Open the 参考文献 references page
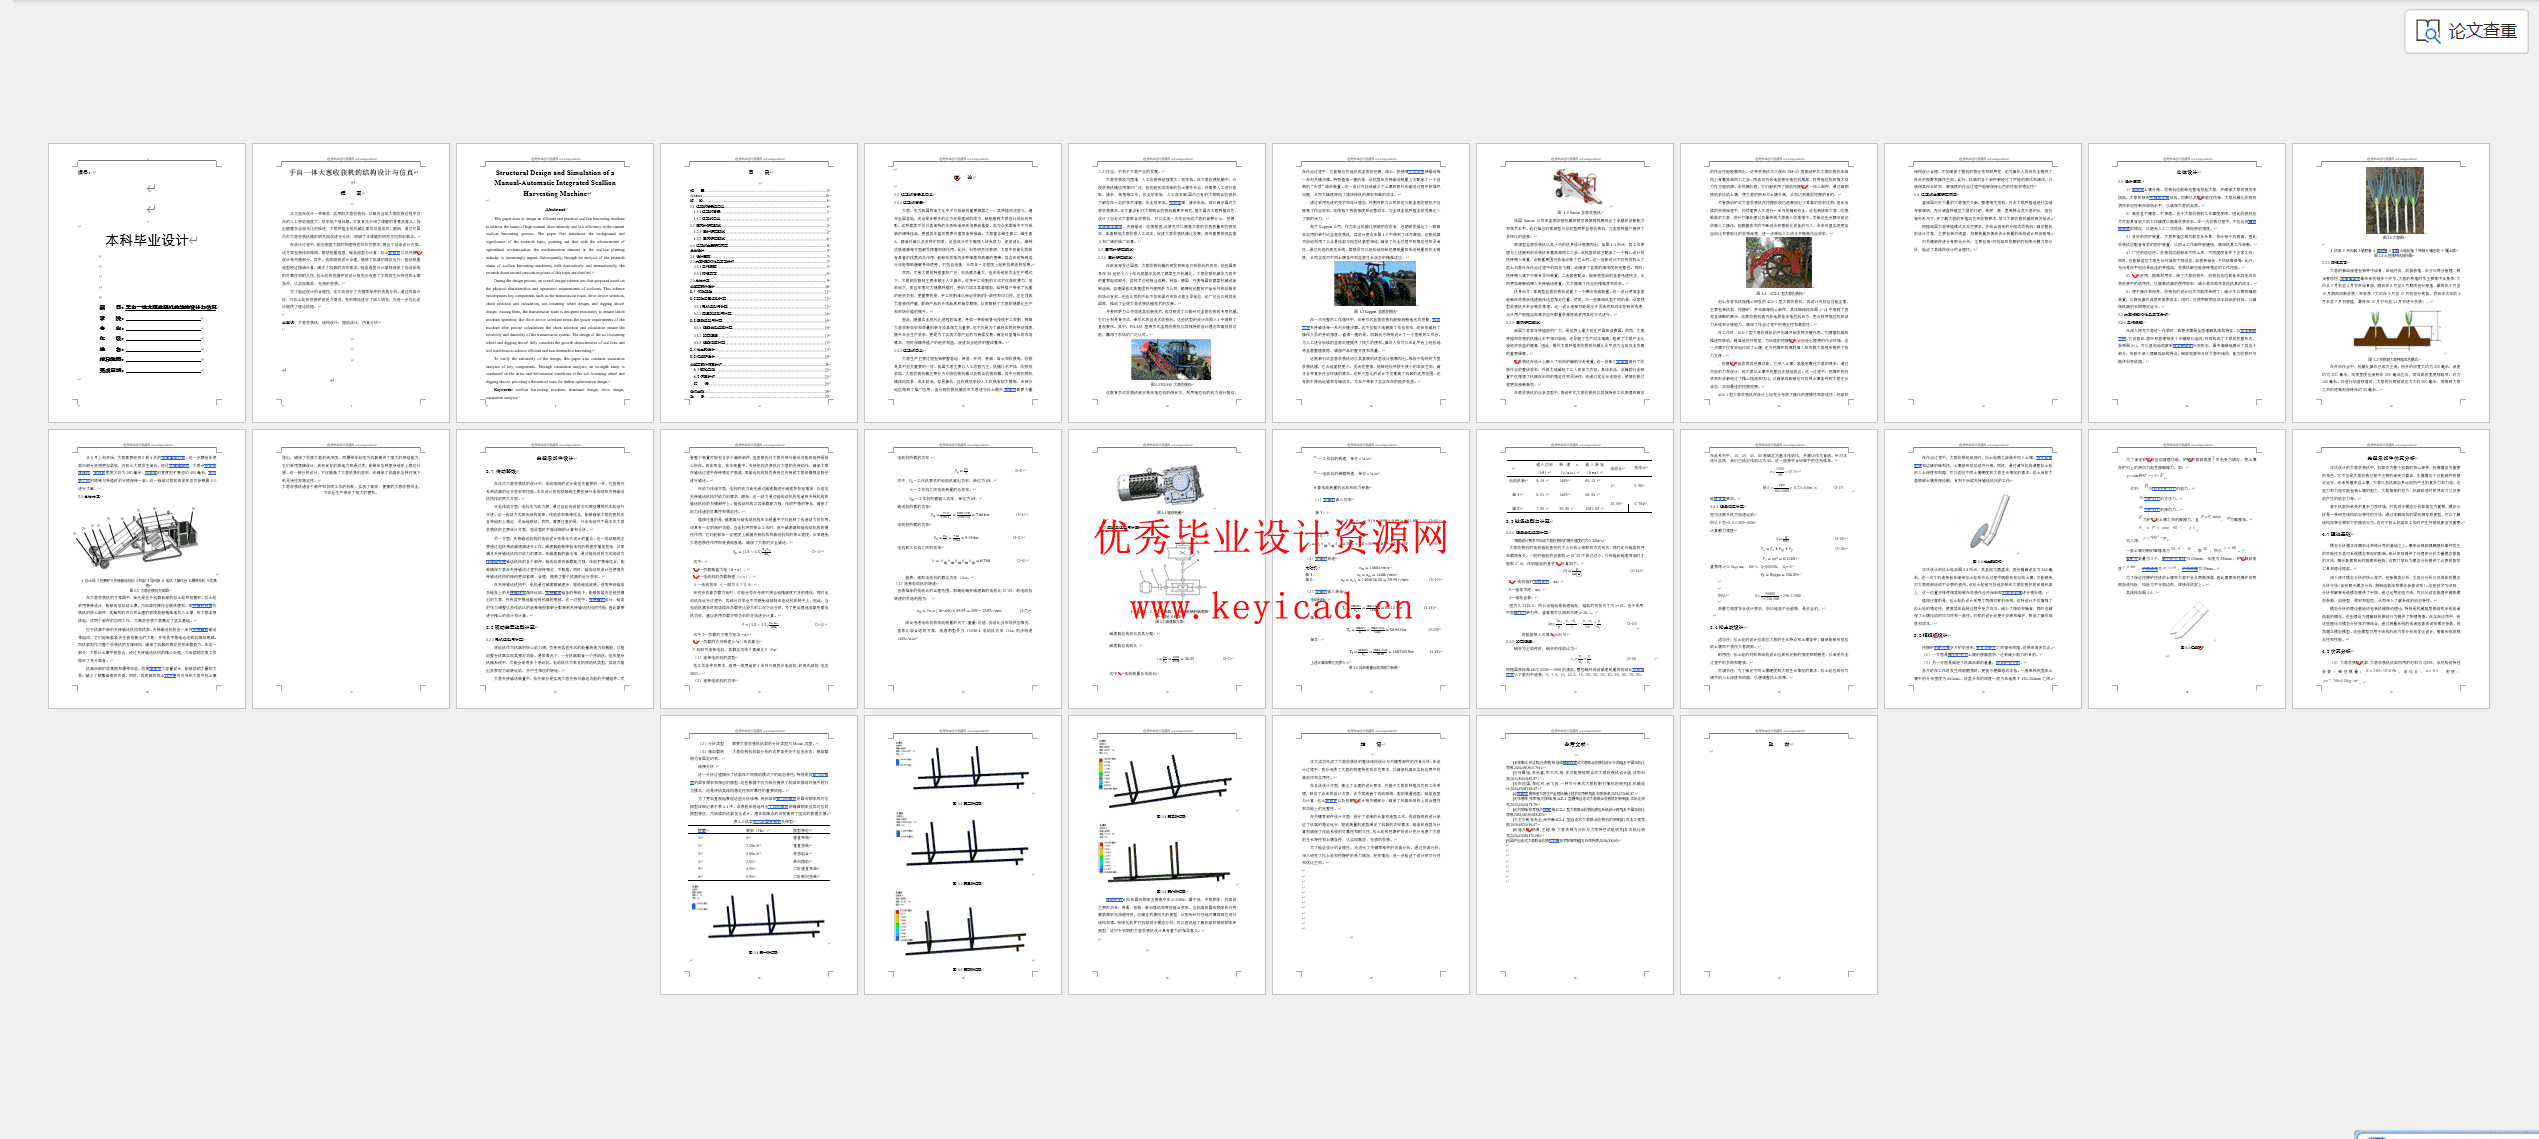Viewport: 2539px width, 1139px height. (1575, 854)
